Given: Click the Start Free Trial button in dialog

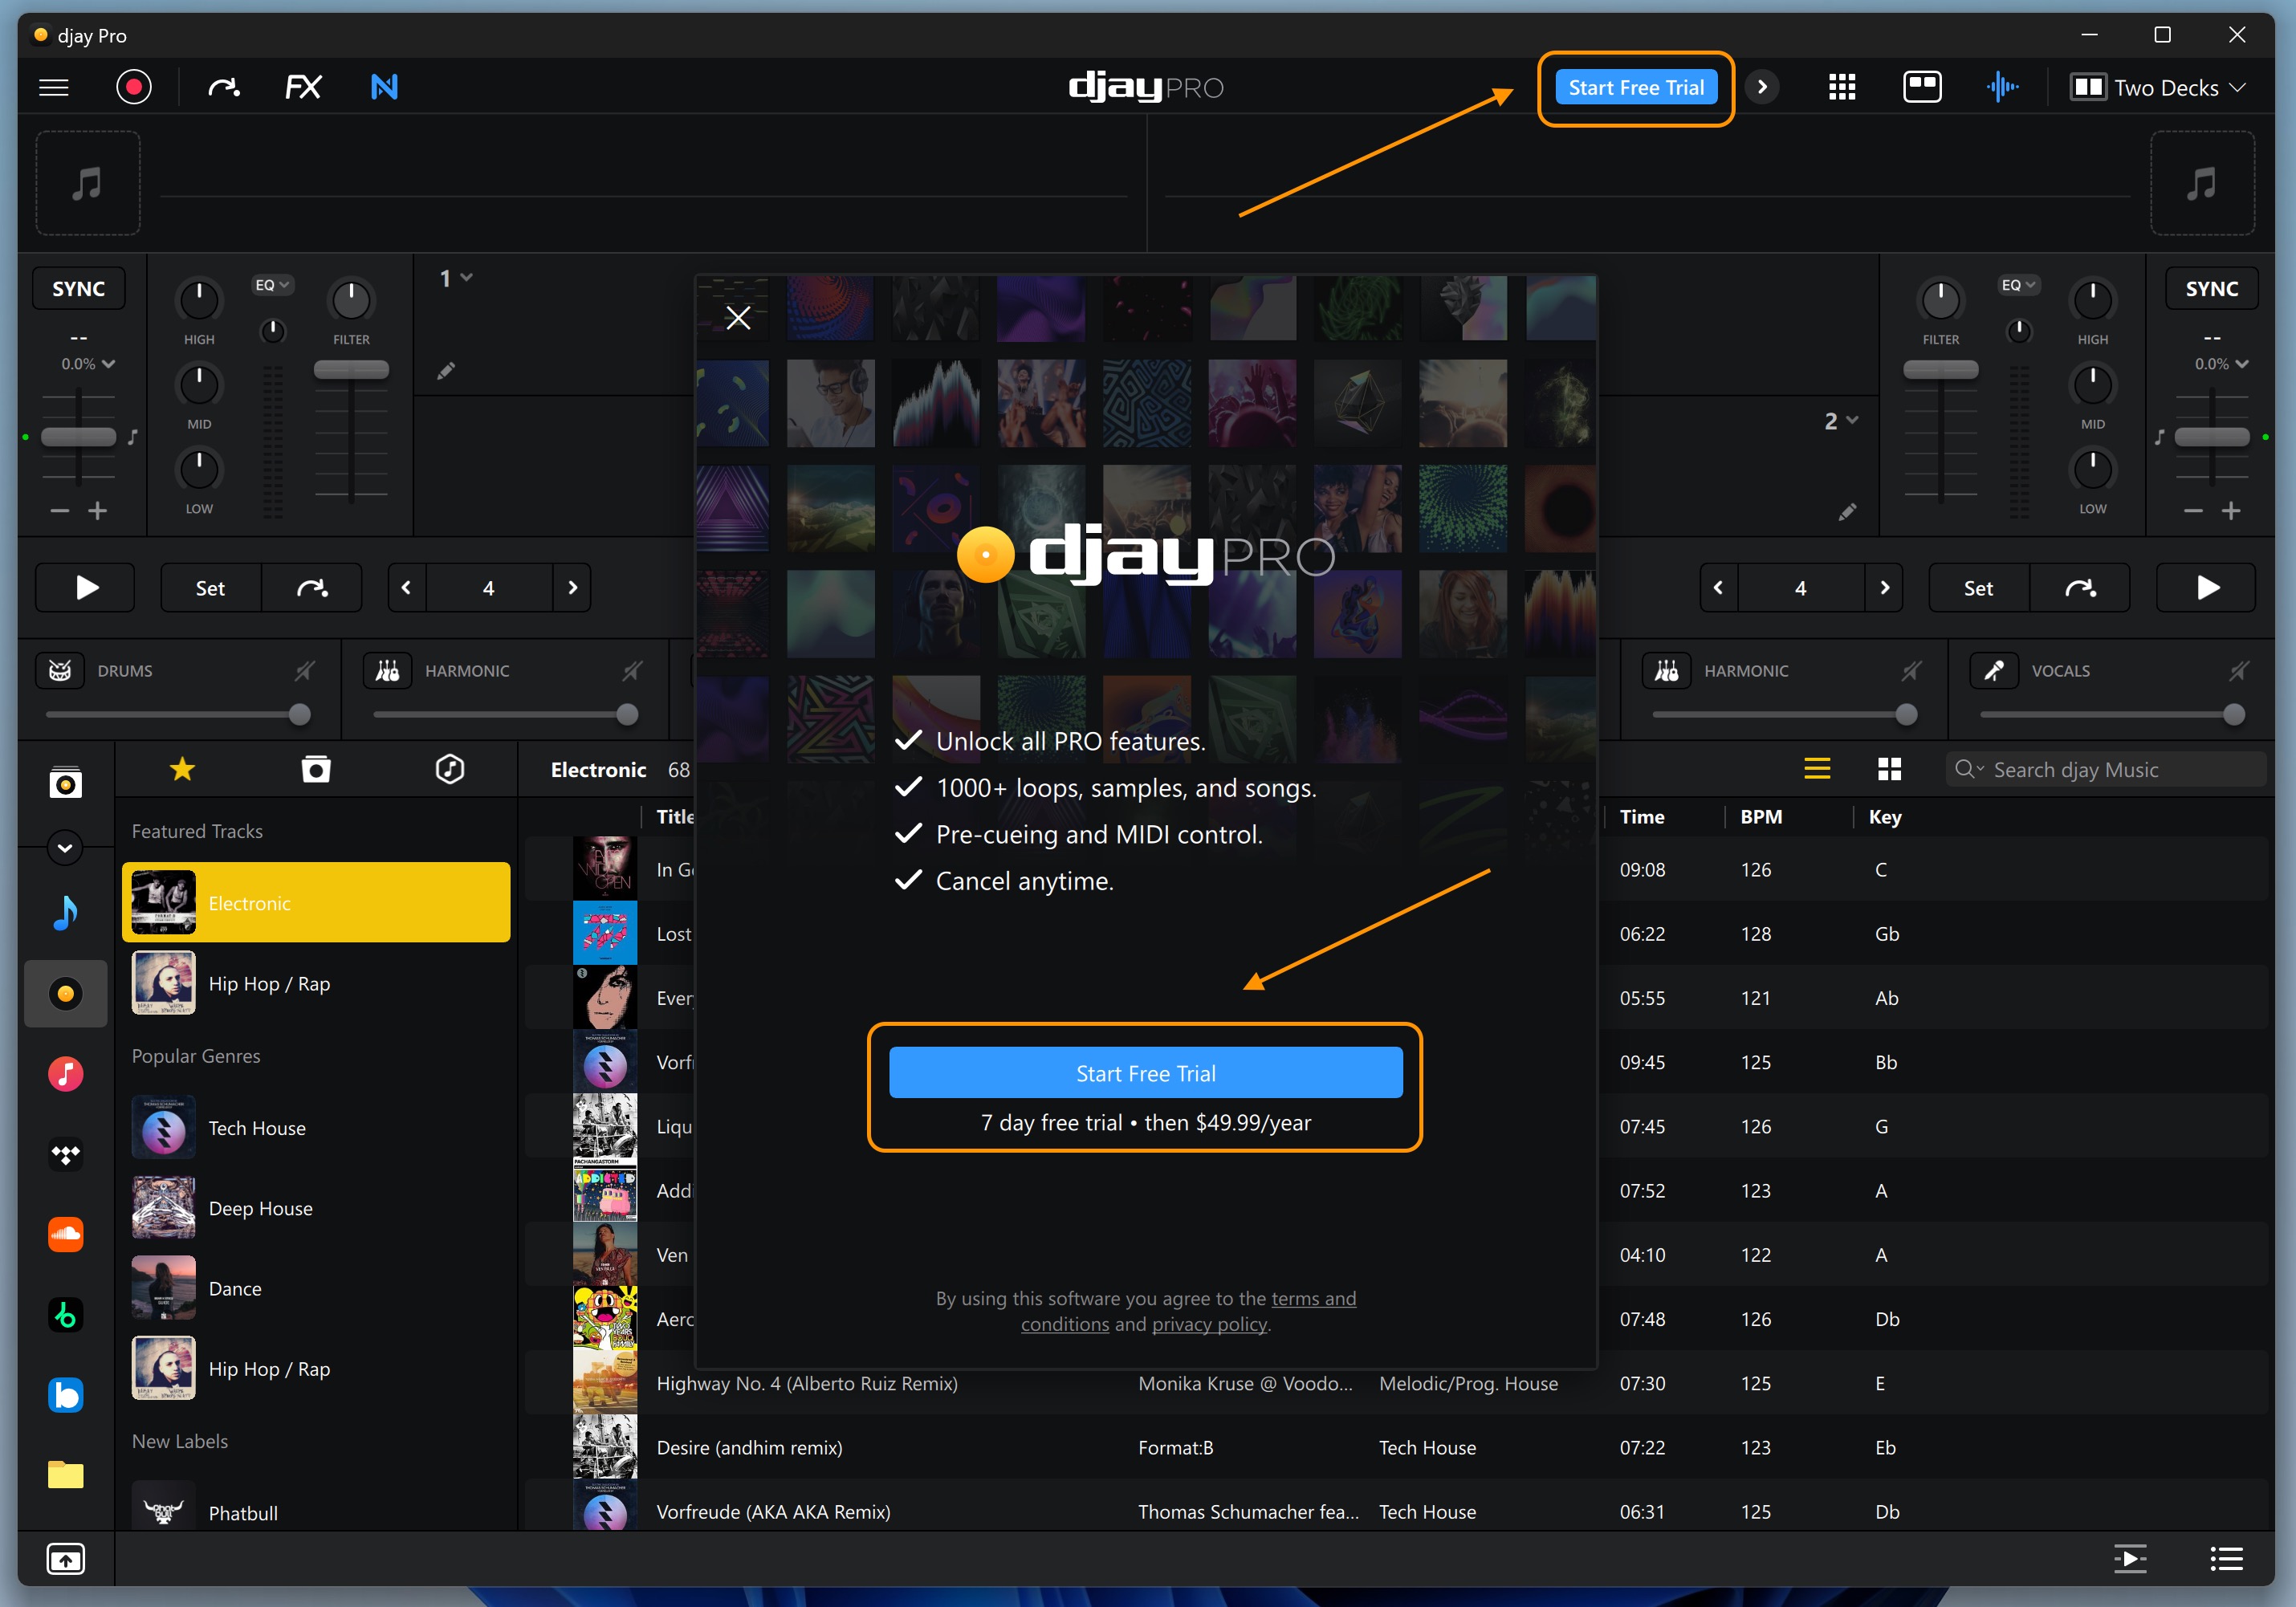Looking at the screenshot, I should click(1145, 1073).
